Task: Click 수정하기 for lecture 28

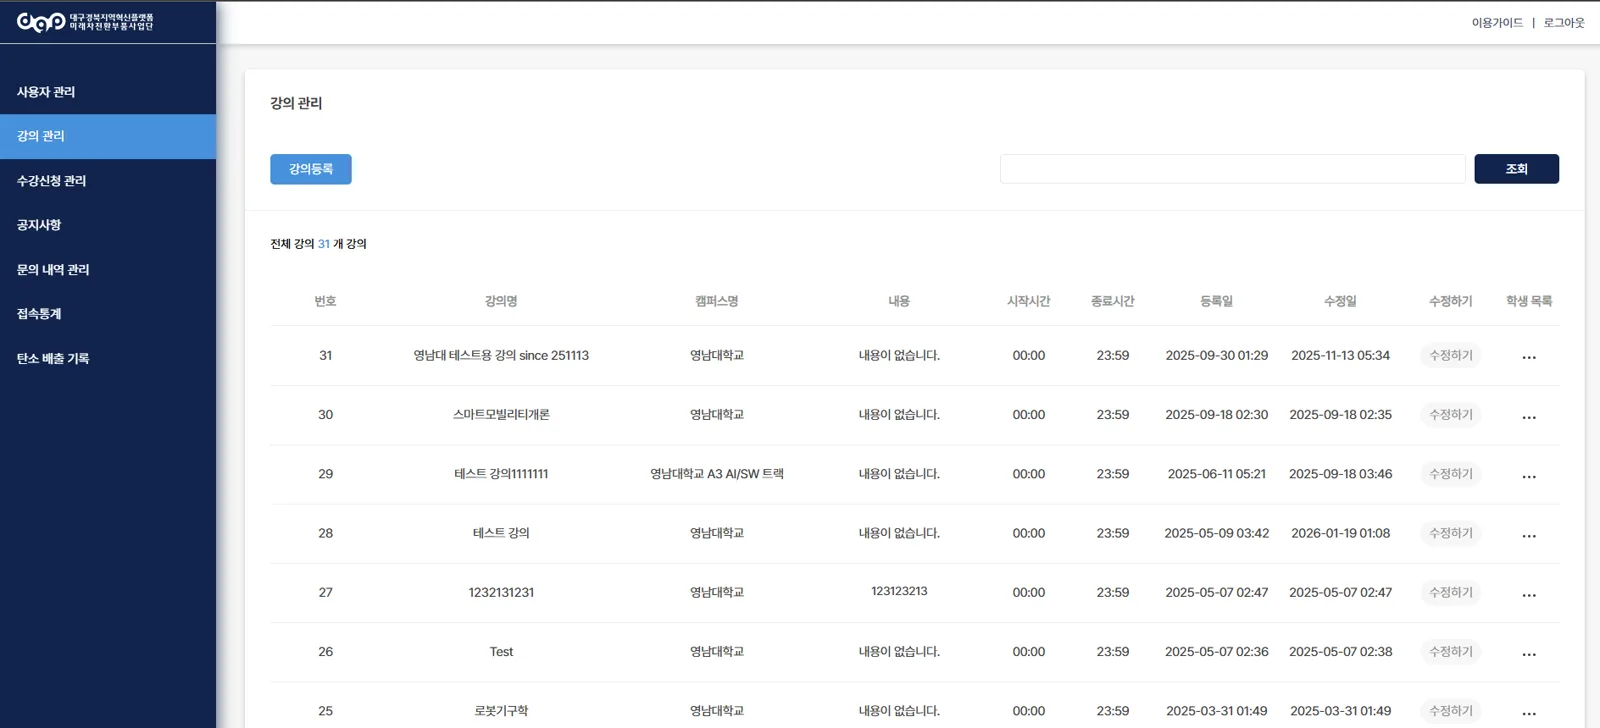Action: (1451, 533)
